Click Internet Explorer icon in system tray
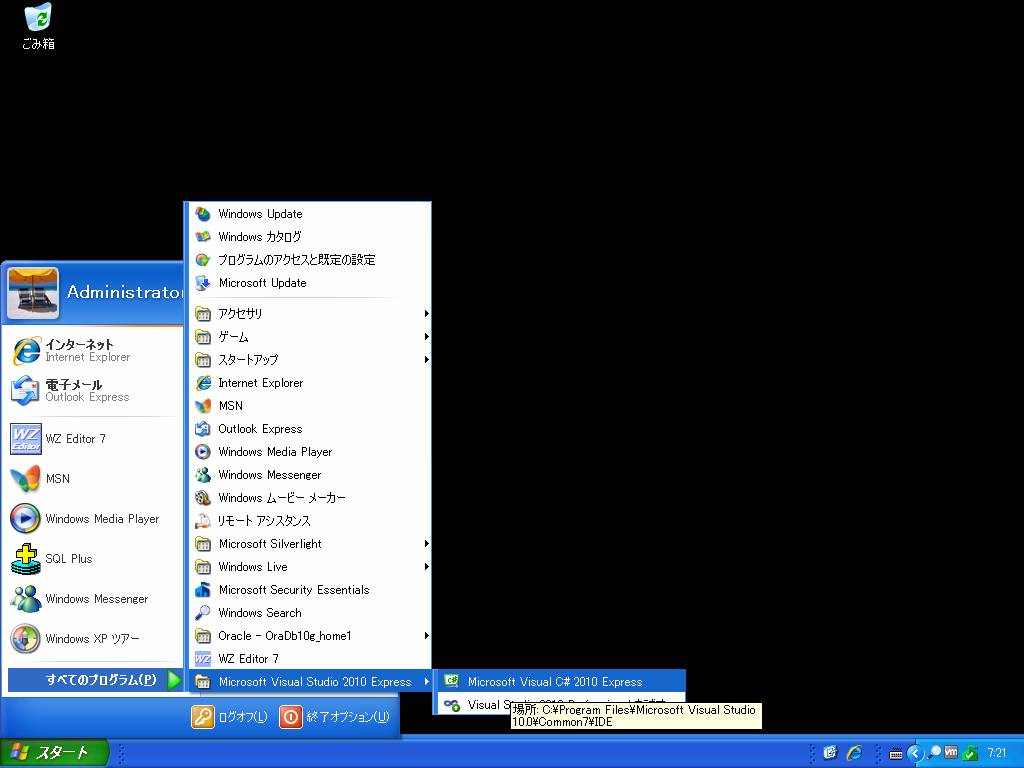The width and height of the screenshot is (1024, 768). 854,753
